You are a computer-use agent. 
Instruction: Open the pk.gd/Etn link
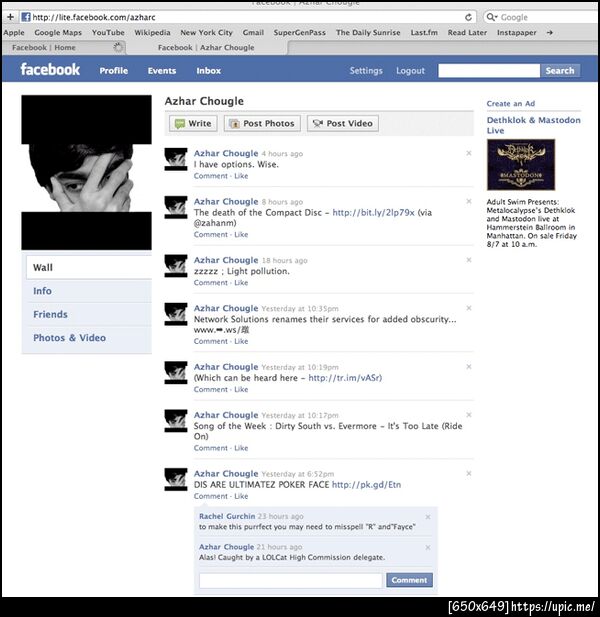[366, 484]
